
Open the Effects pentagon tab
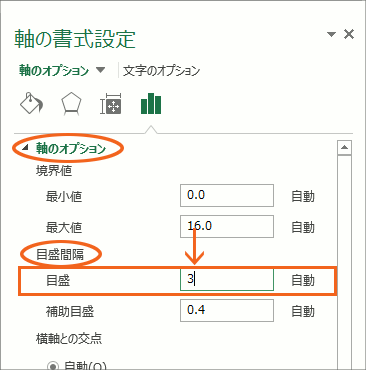71,104
